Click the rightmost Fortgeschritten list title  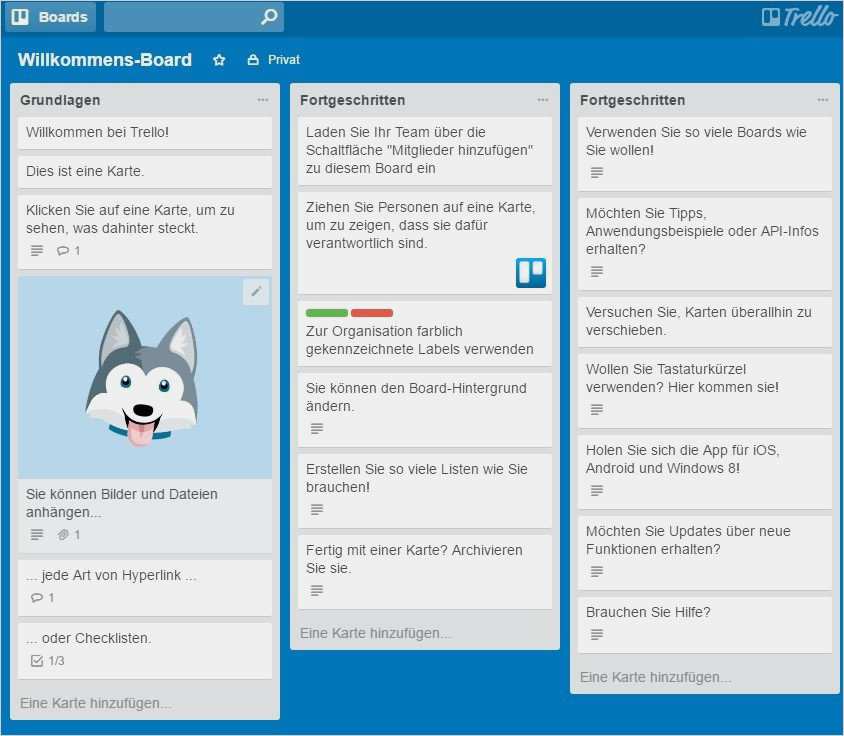pos(632,100)
